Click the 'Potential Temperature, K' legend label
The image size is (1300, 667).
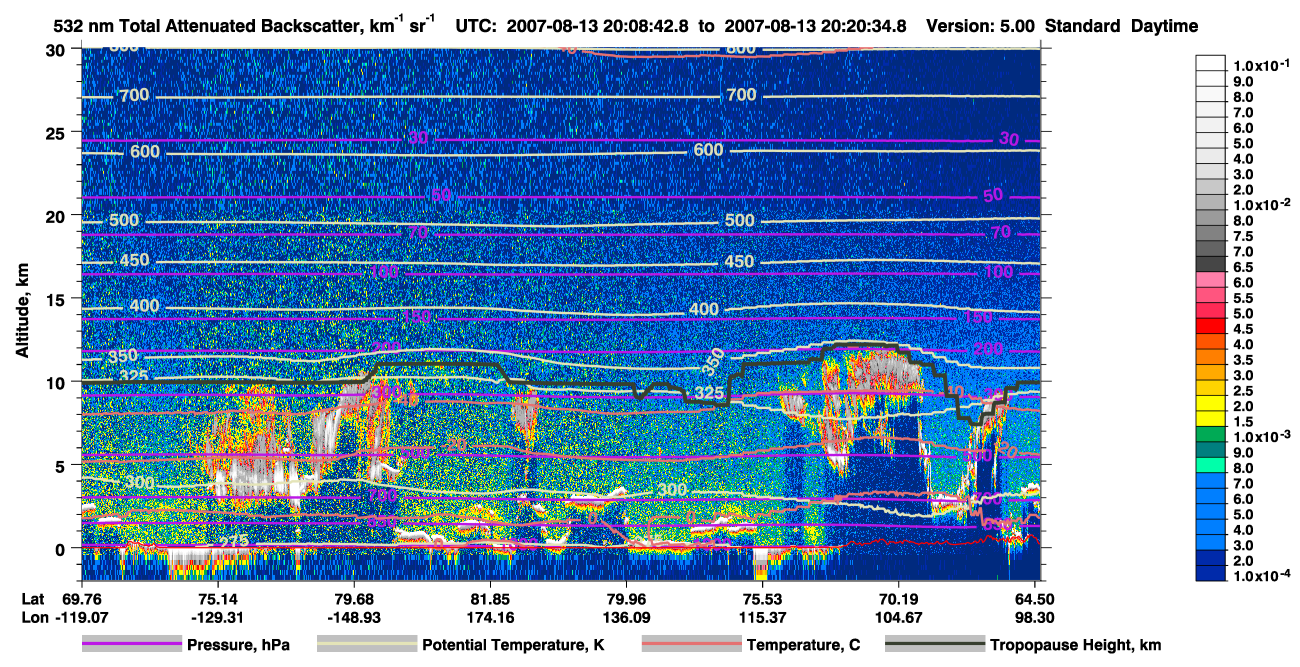[513, 646]
